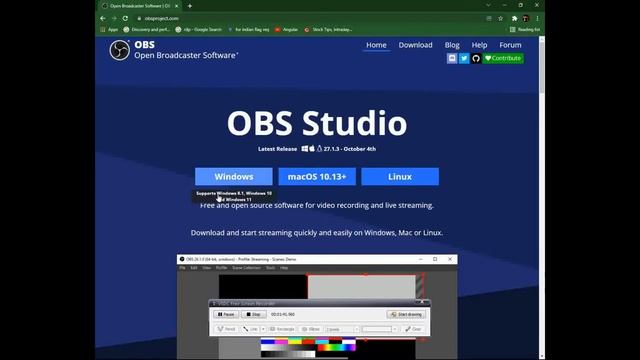Screen dimensions: 640x360
Task: Open the Chrome extensions puzzle icon
Action: pos(514,18)
